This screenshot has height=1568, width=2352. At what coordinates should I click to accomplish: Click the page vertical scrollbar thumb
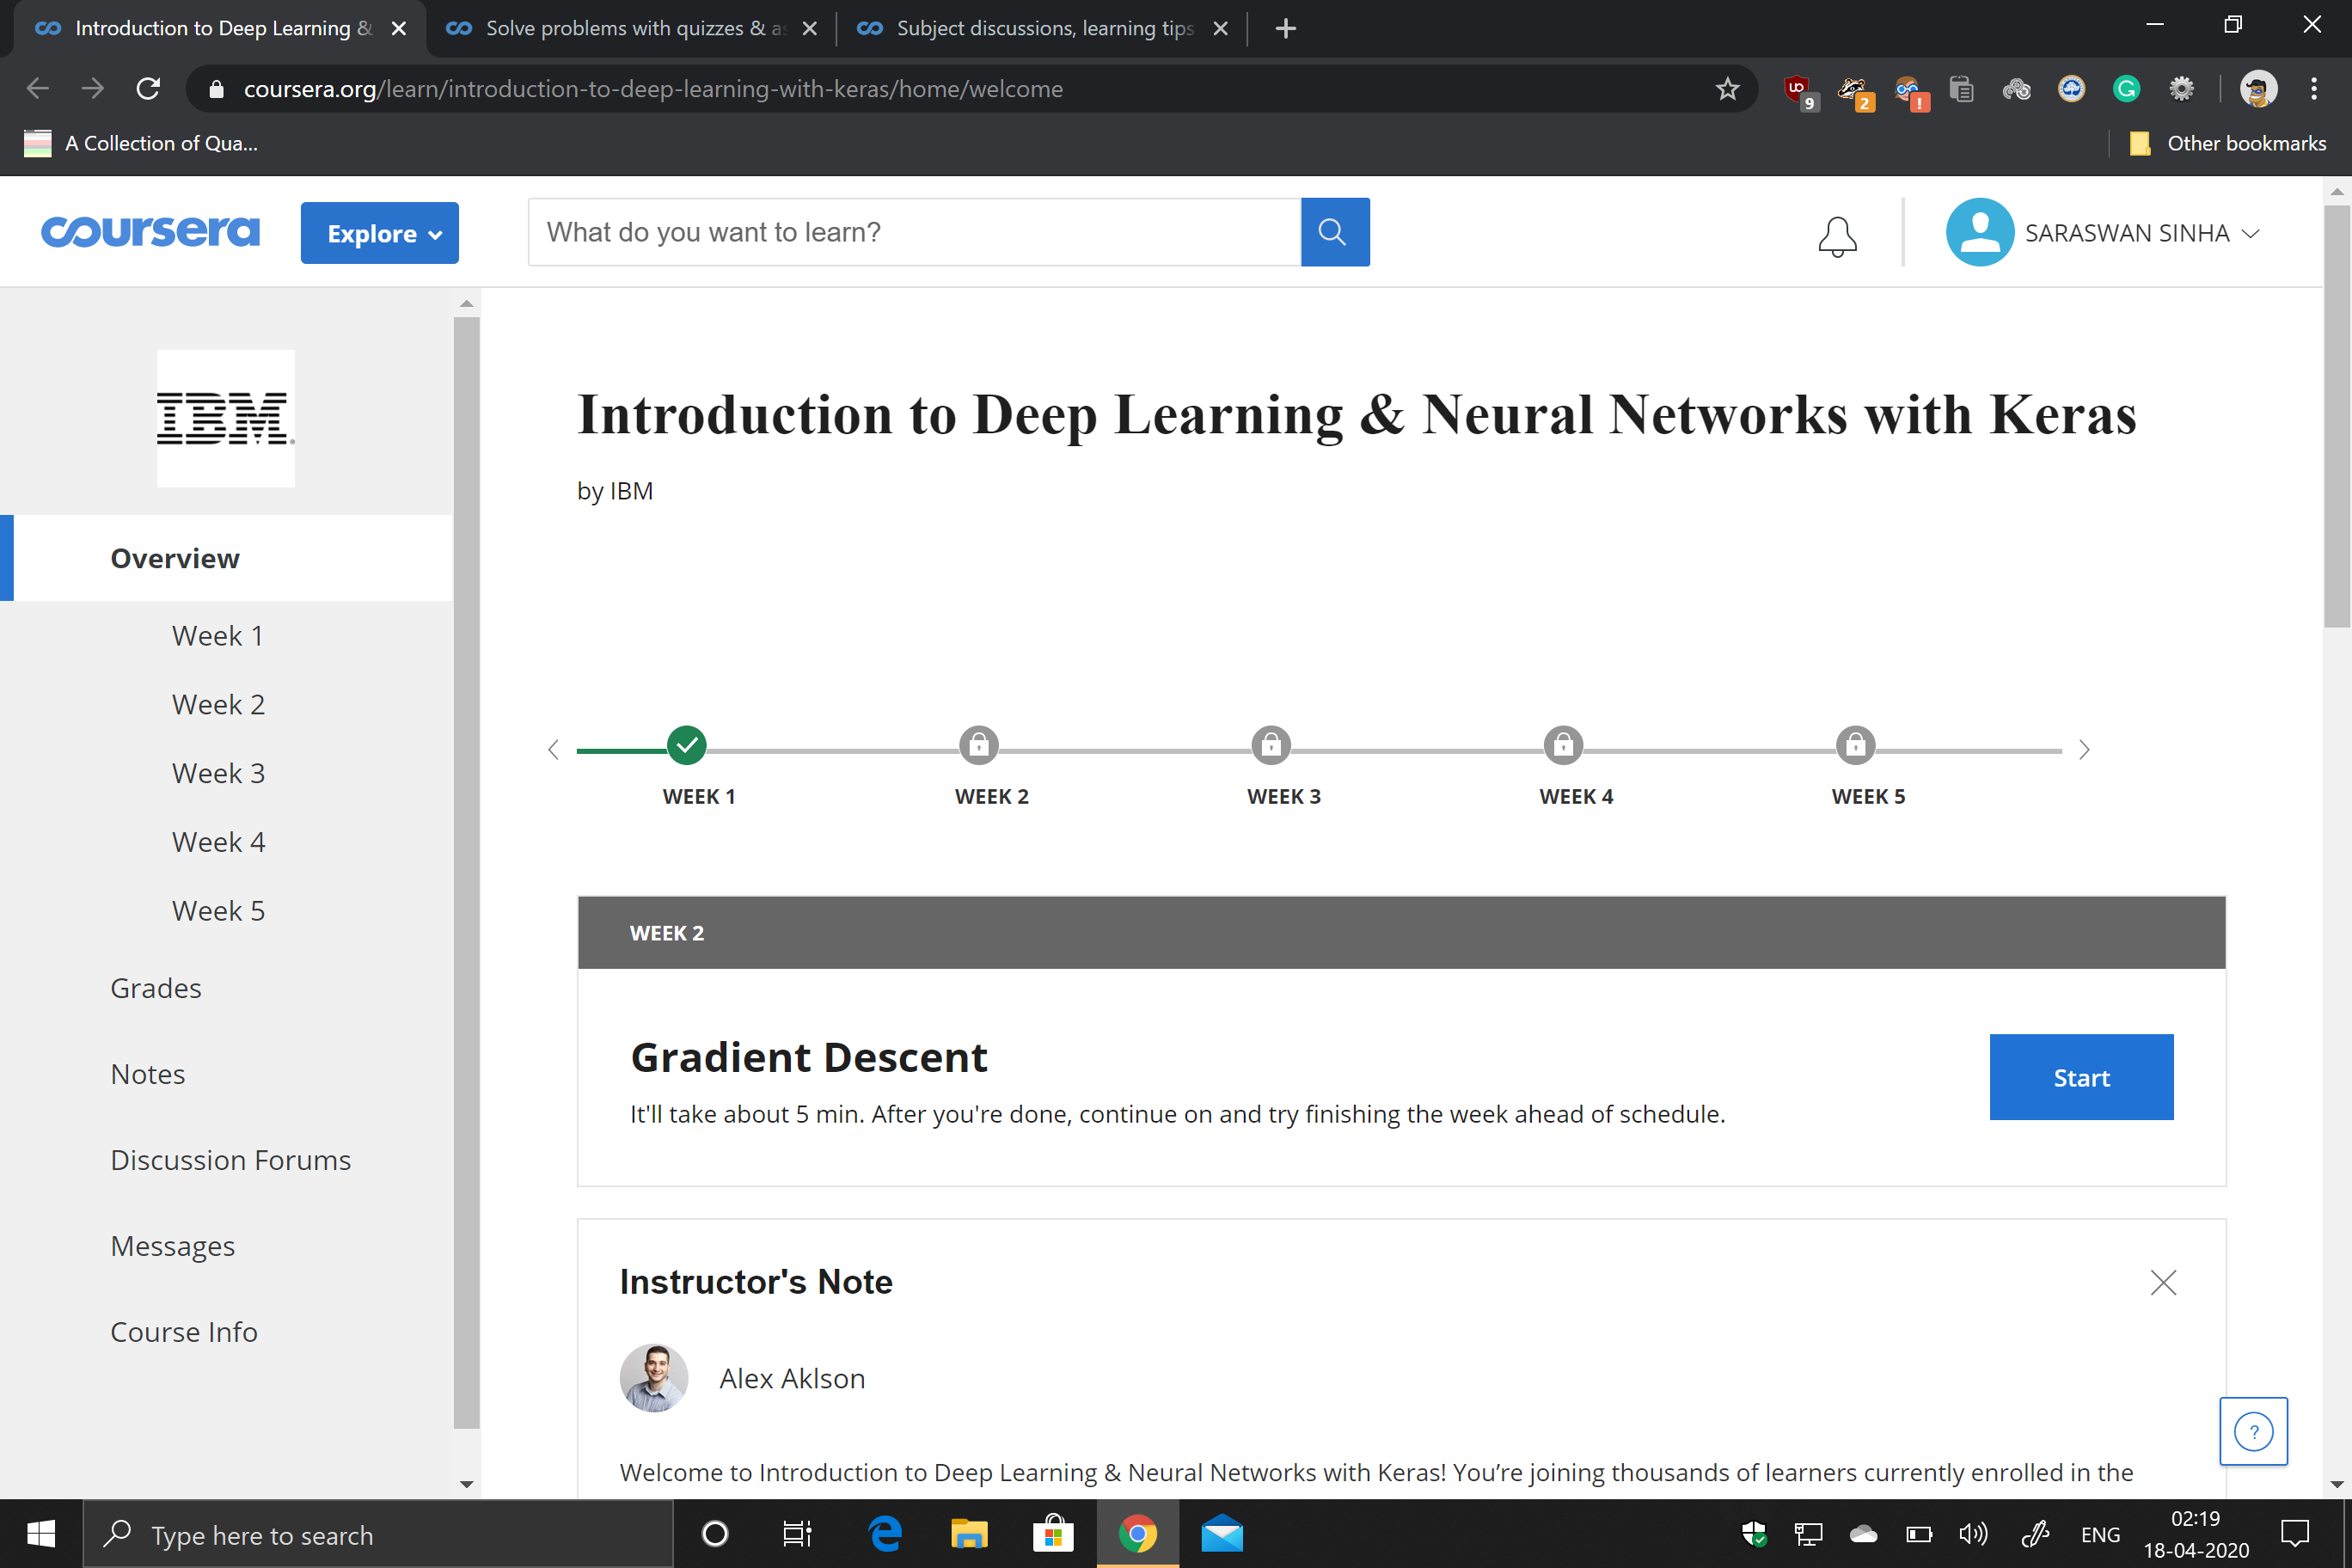(x=2337, y=415)
